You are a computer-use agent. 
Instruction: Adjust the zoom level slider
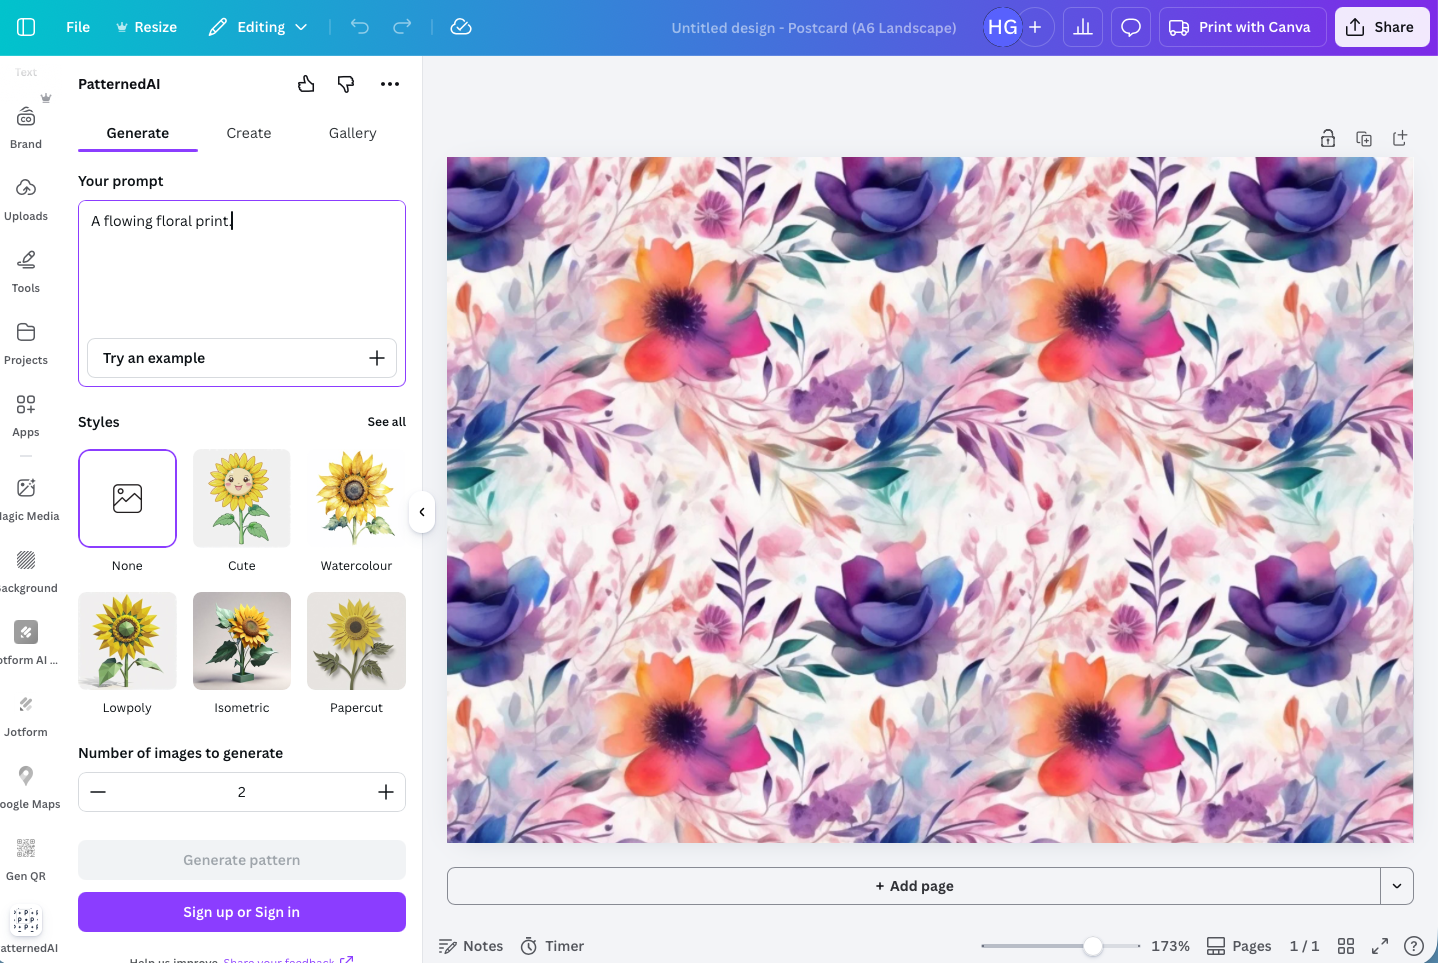(1093, 945)
